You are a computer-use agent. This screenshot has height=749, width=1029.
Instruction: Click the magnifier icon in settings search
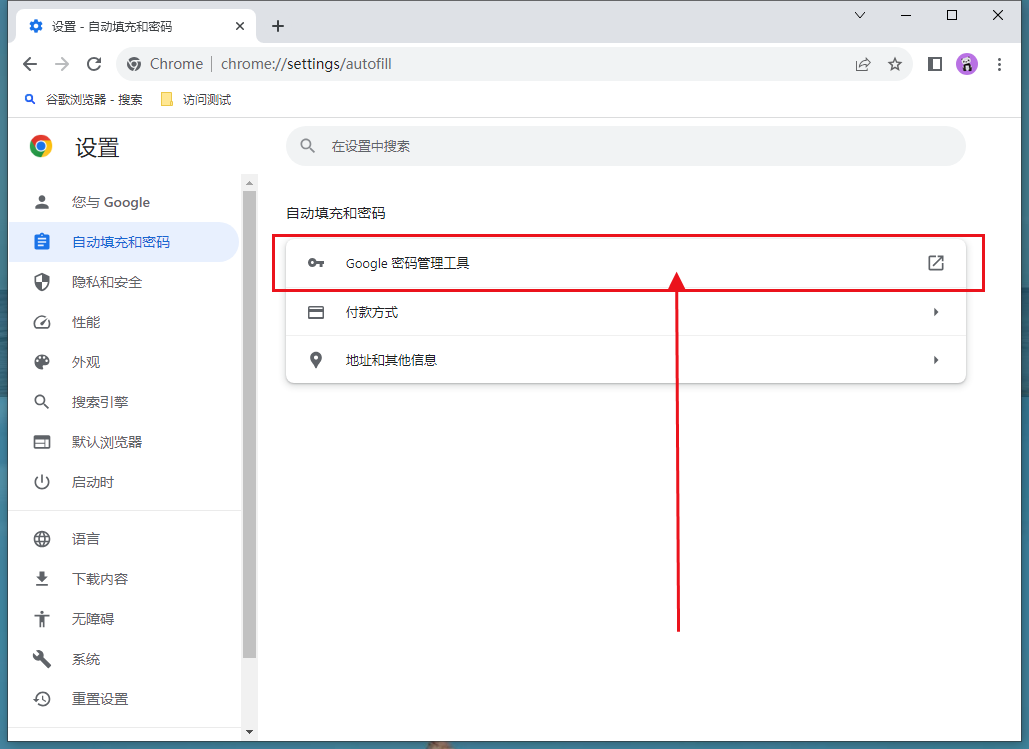[x=307, y=146]
